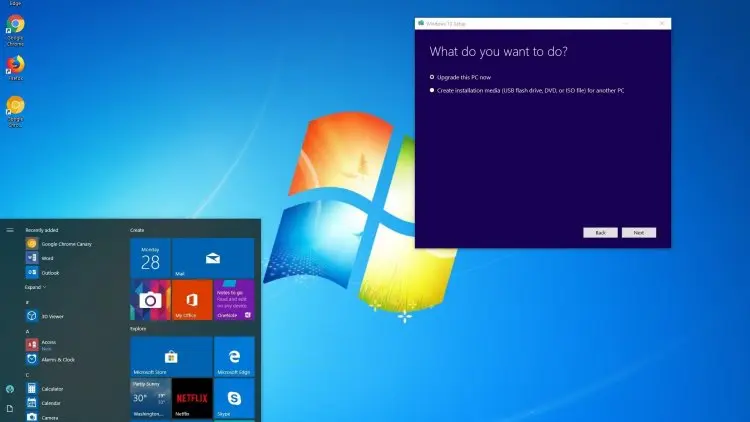This screenshot has width=750, height=422.
Task: Click the 'Create' tile group heading
Action: coord(137,230)
